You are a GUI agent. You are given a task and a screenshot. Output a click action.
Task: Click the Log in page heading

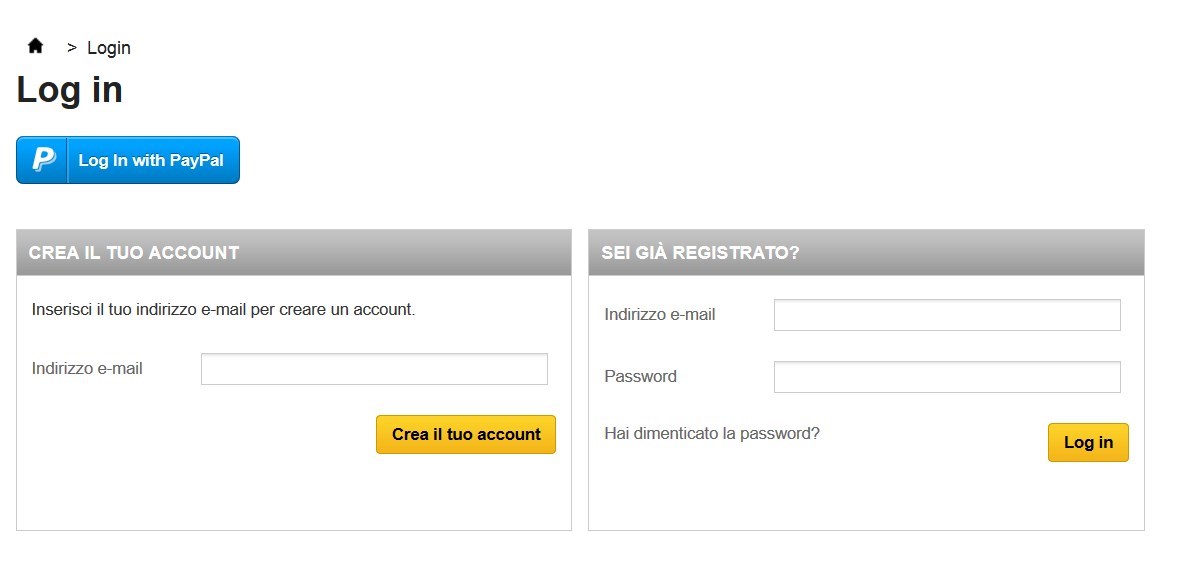[x=69, y=90]
